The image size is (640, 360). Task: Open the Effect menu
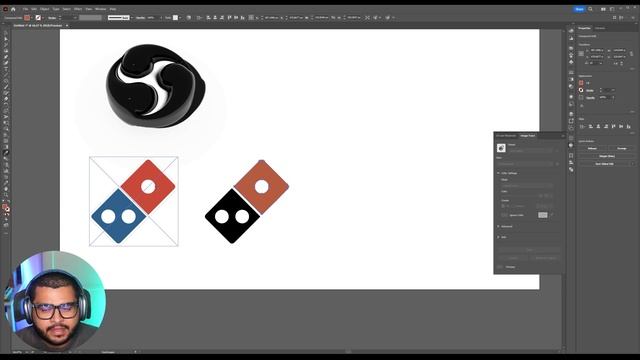tap(78, 9)
